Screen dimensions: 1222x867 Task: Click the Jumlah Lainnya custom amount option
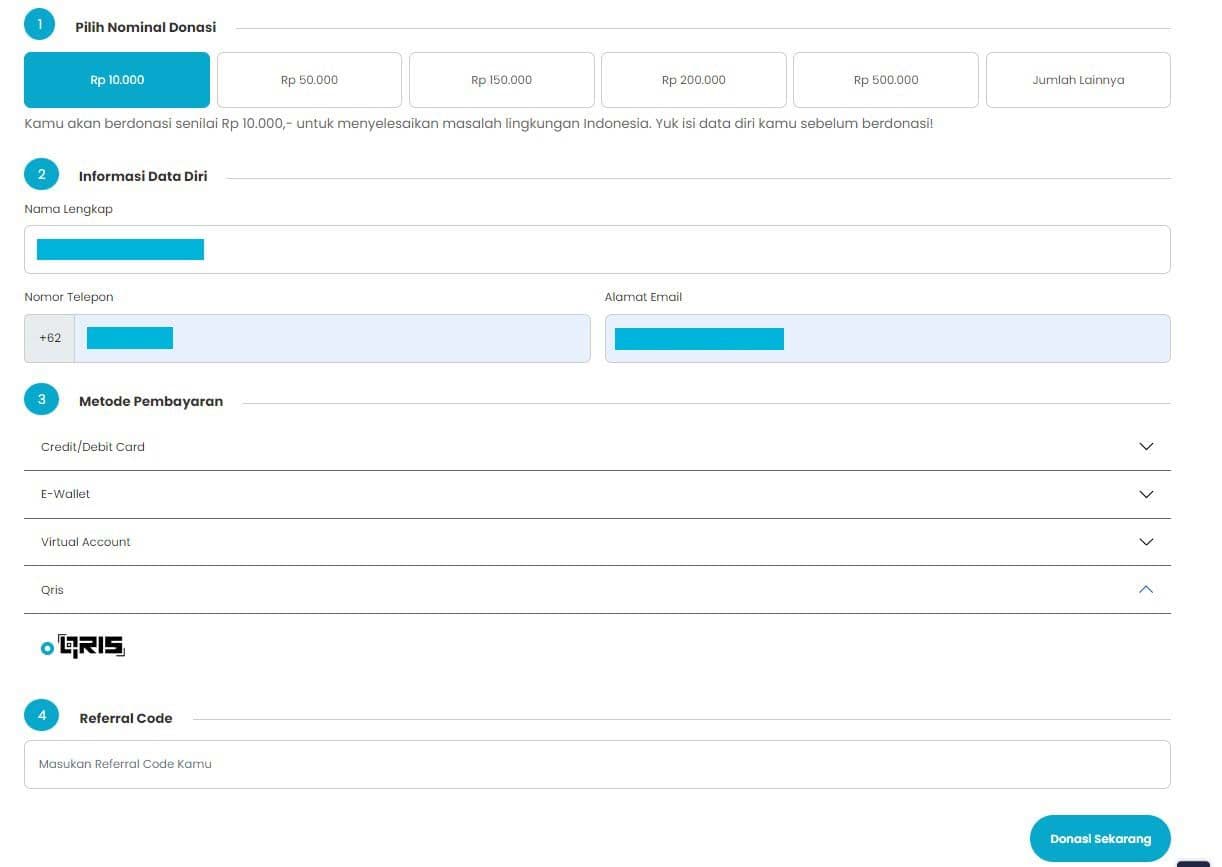(x=1077, y=80)
